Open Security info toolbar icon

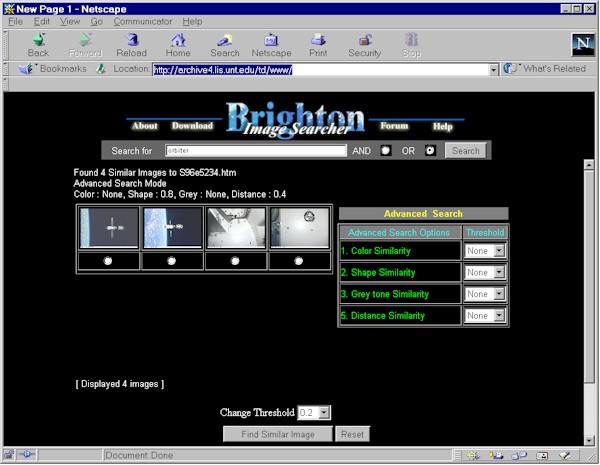364,44
